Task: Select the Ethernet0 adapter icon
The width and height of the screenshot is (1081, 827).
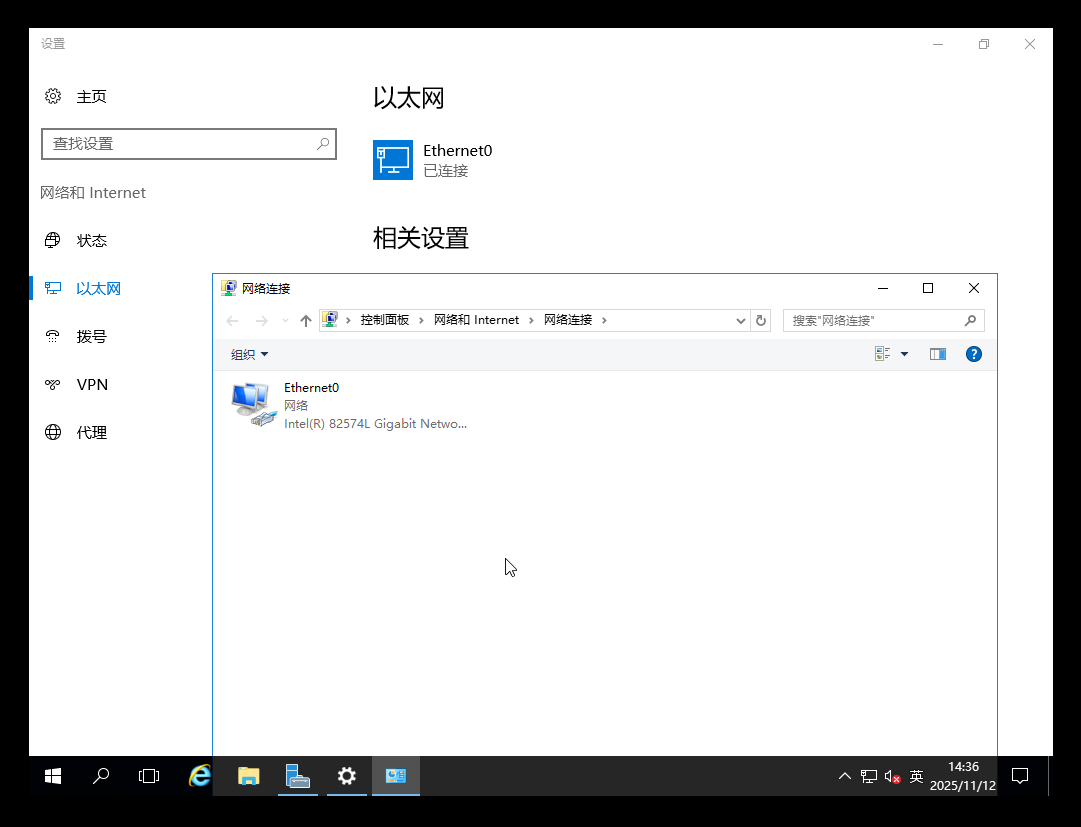Action: point(253,405)
